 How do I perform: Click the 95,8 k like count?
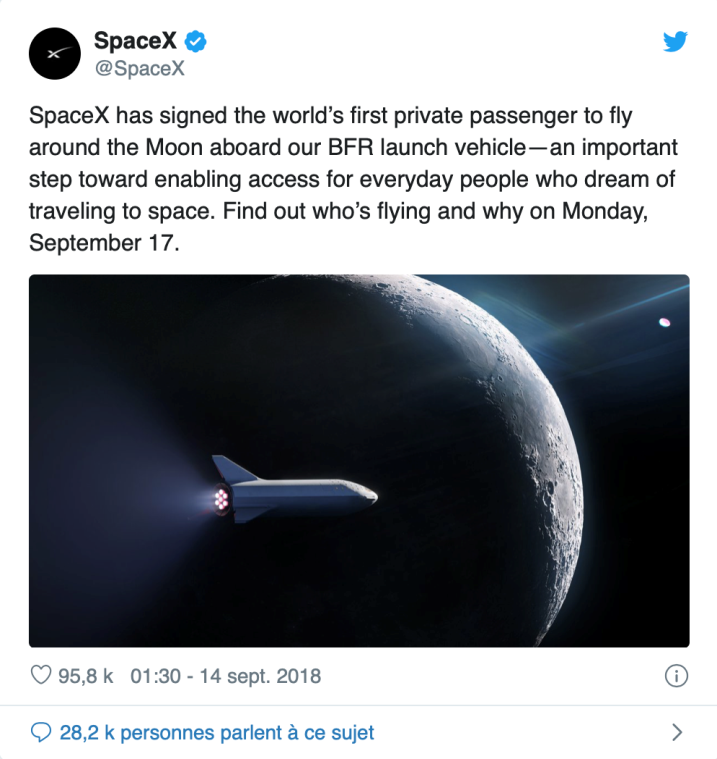pos(86,676)
